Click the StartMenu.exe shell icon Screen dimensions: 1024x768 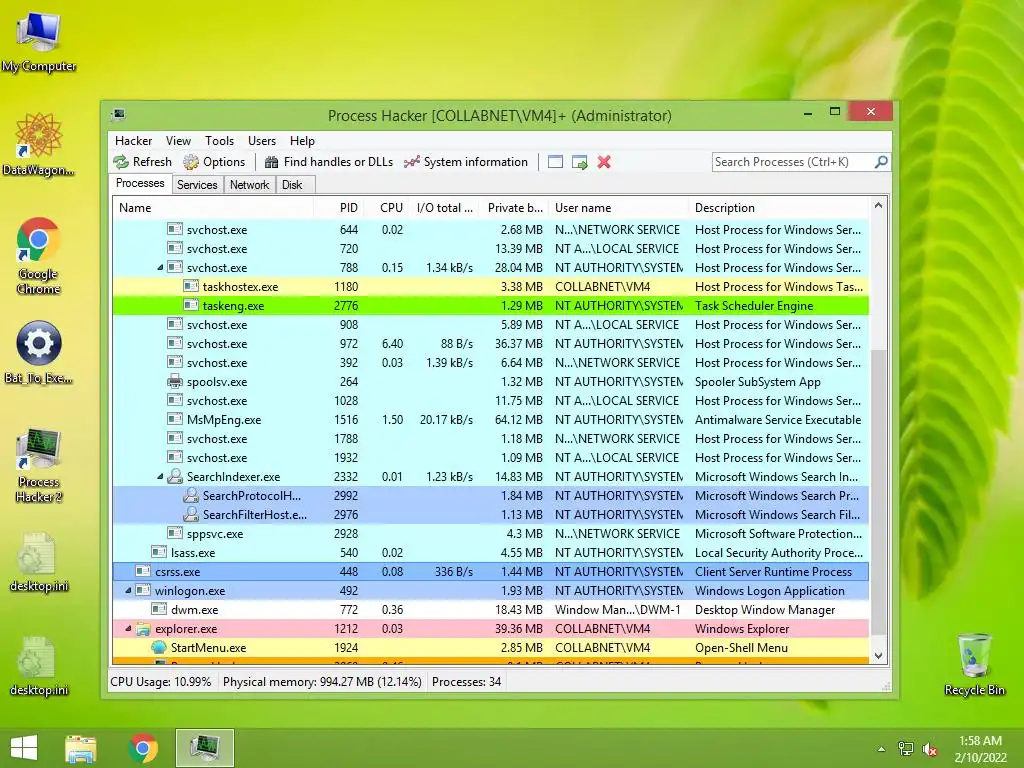point(159,648)
